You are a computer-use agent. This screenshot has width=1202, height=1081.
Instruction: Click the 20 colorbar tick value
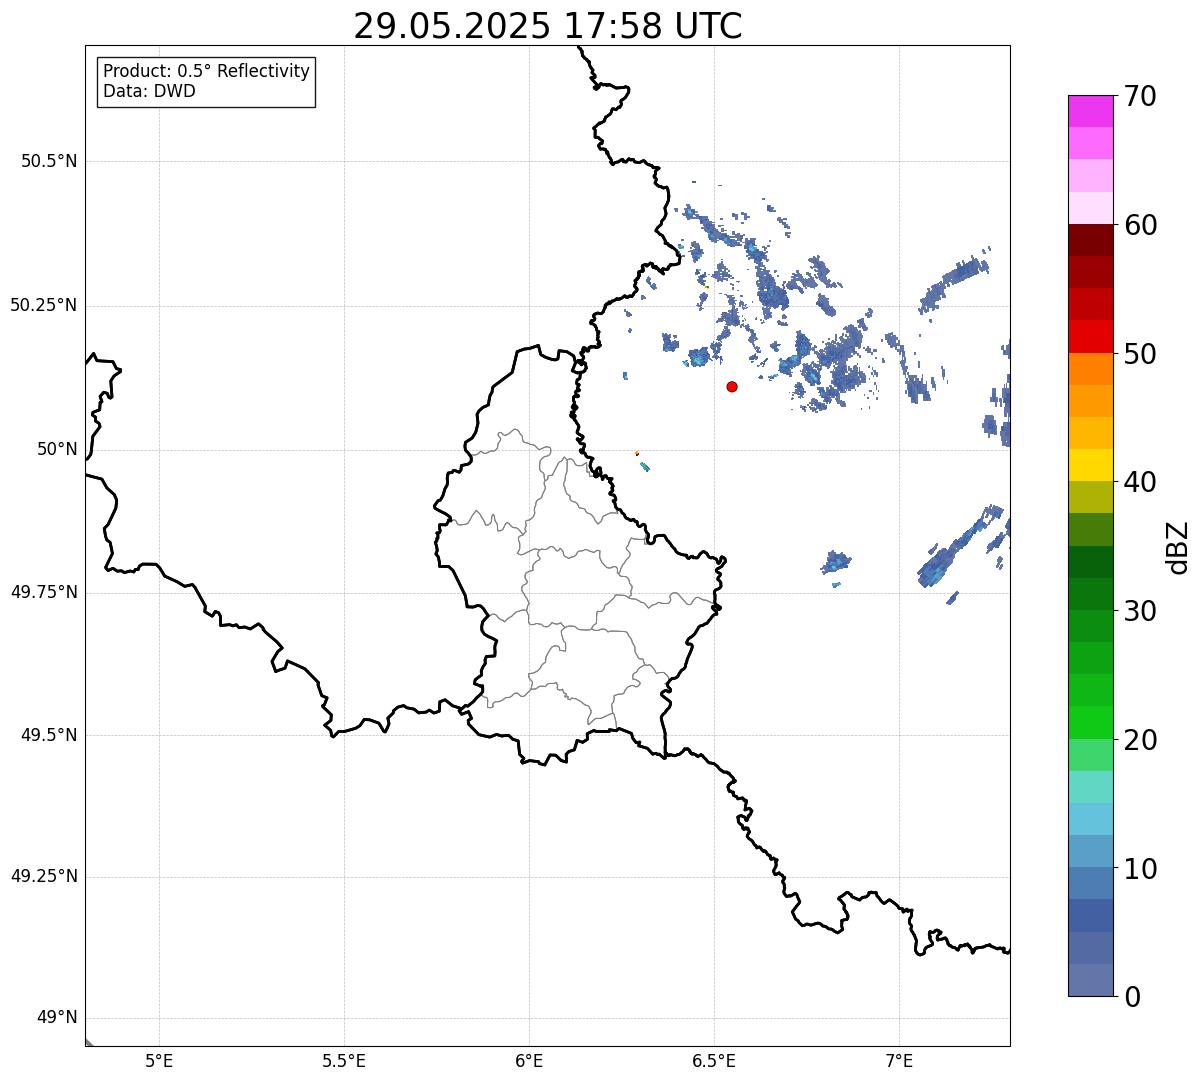coord(1140,740)
